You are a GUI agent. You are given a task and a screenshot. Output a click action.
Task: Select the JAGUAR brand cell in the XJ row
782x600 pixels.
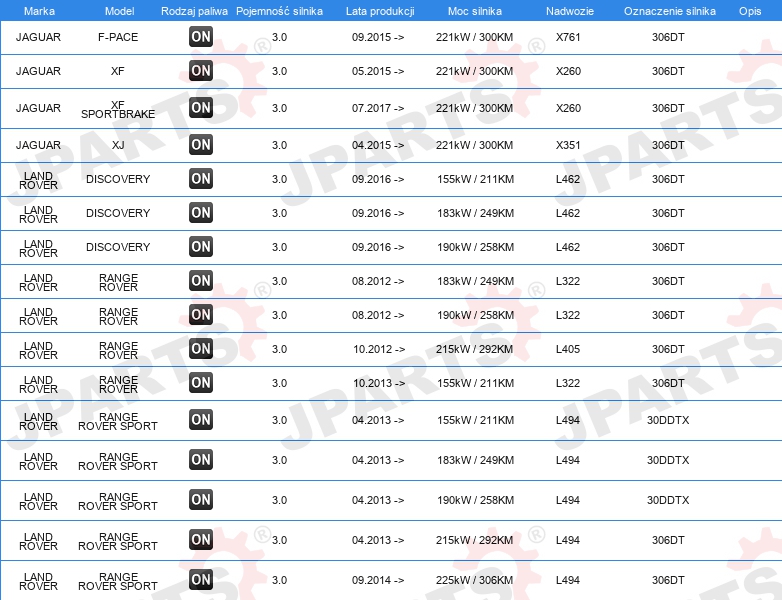pyautogui.click(x=38, y=145)
